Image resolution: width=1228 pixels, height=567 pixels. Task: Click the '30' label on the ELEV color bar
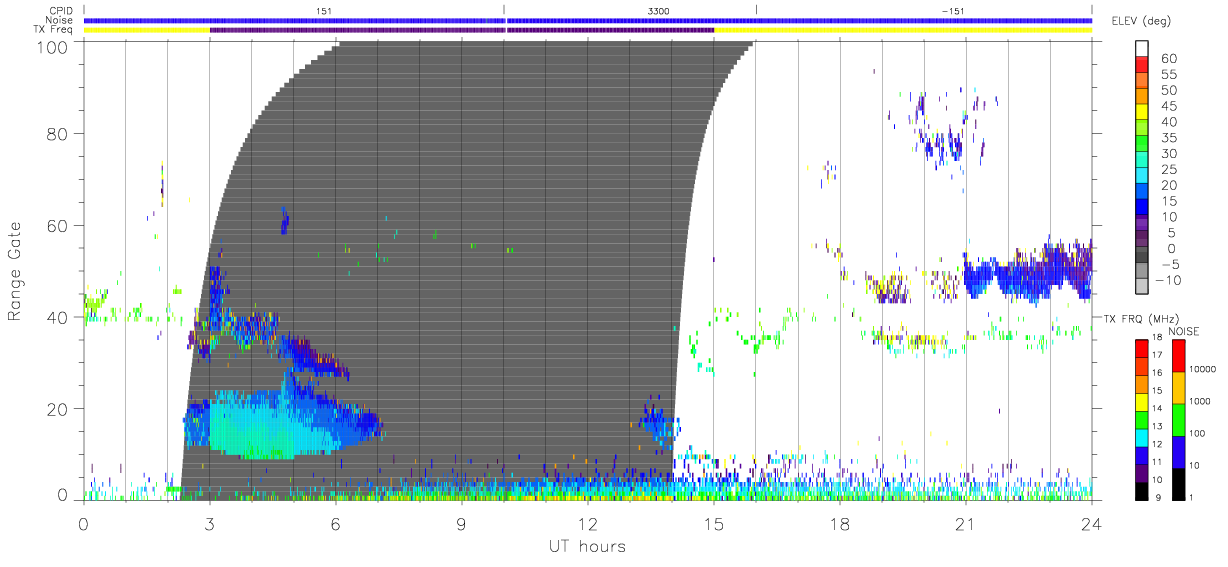pos(1170,153)
